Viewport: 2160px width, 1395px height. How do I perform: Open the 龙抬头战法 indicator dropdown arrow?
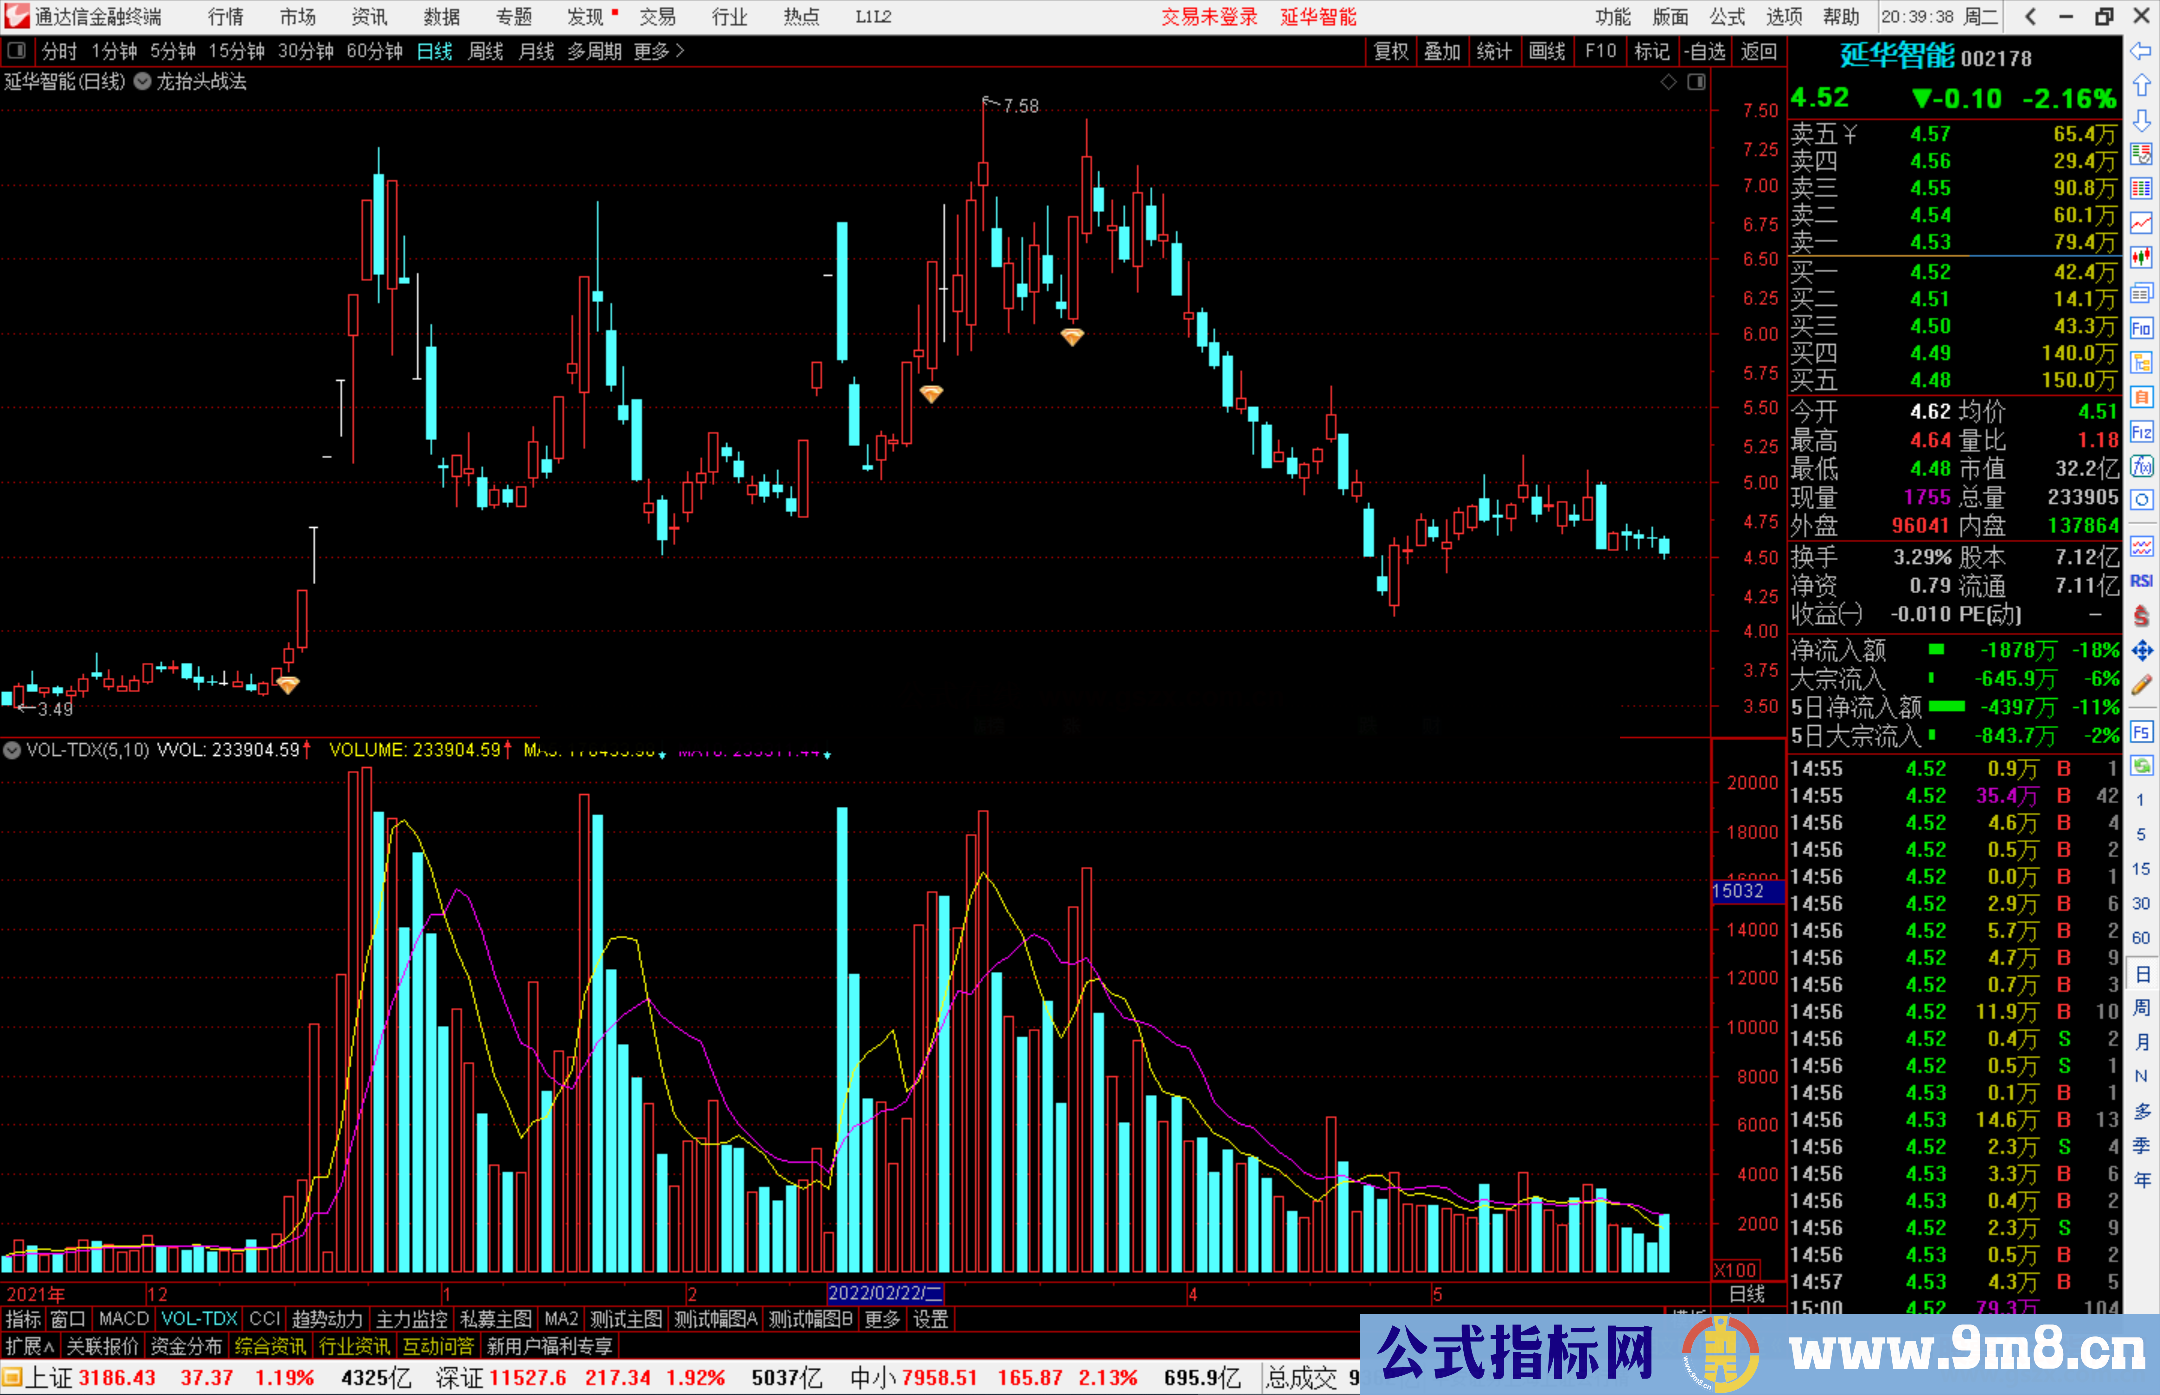coord(143,82)
